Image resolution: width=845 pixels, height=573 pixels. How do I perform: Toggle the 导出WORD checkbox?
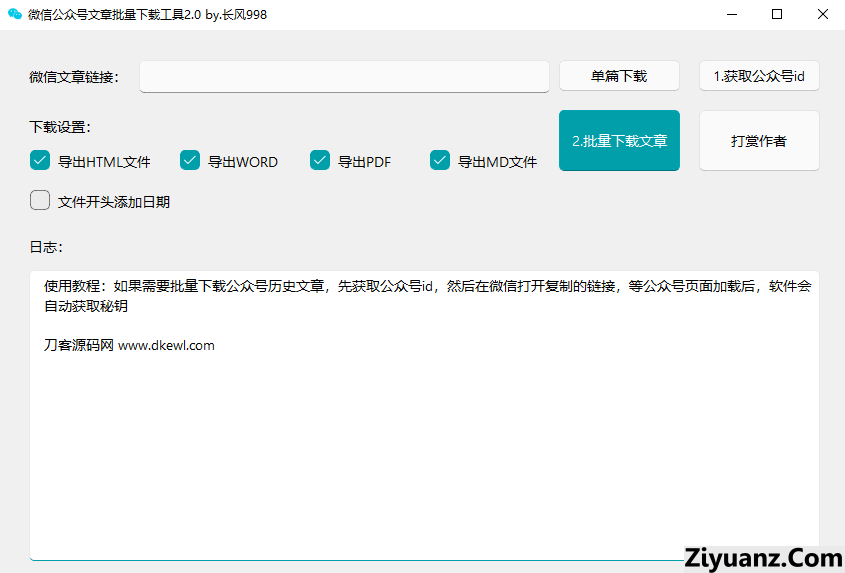pyautogui.click(x=190, y=160)
